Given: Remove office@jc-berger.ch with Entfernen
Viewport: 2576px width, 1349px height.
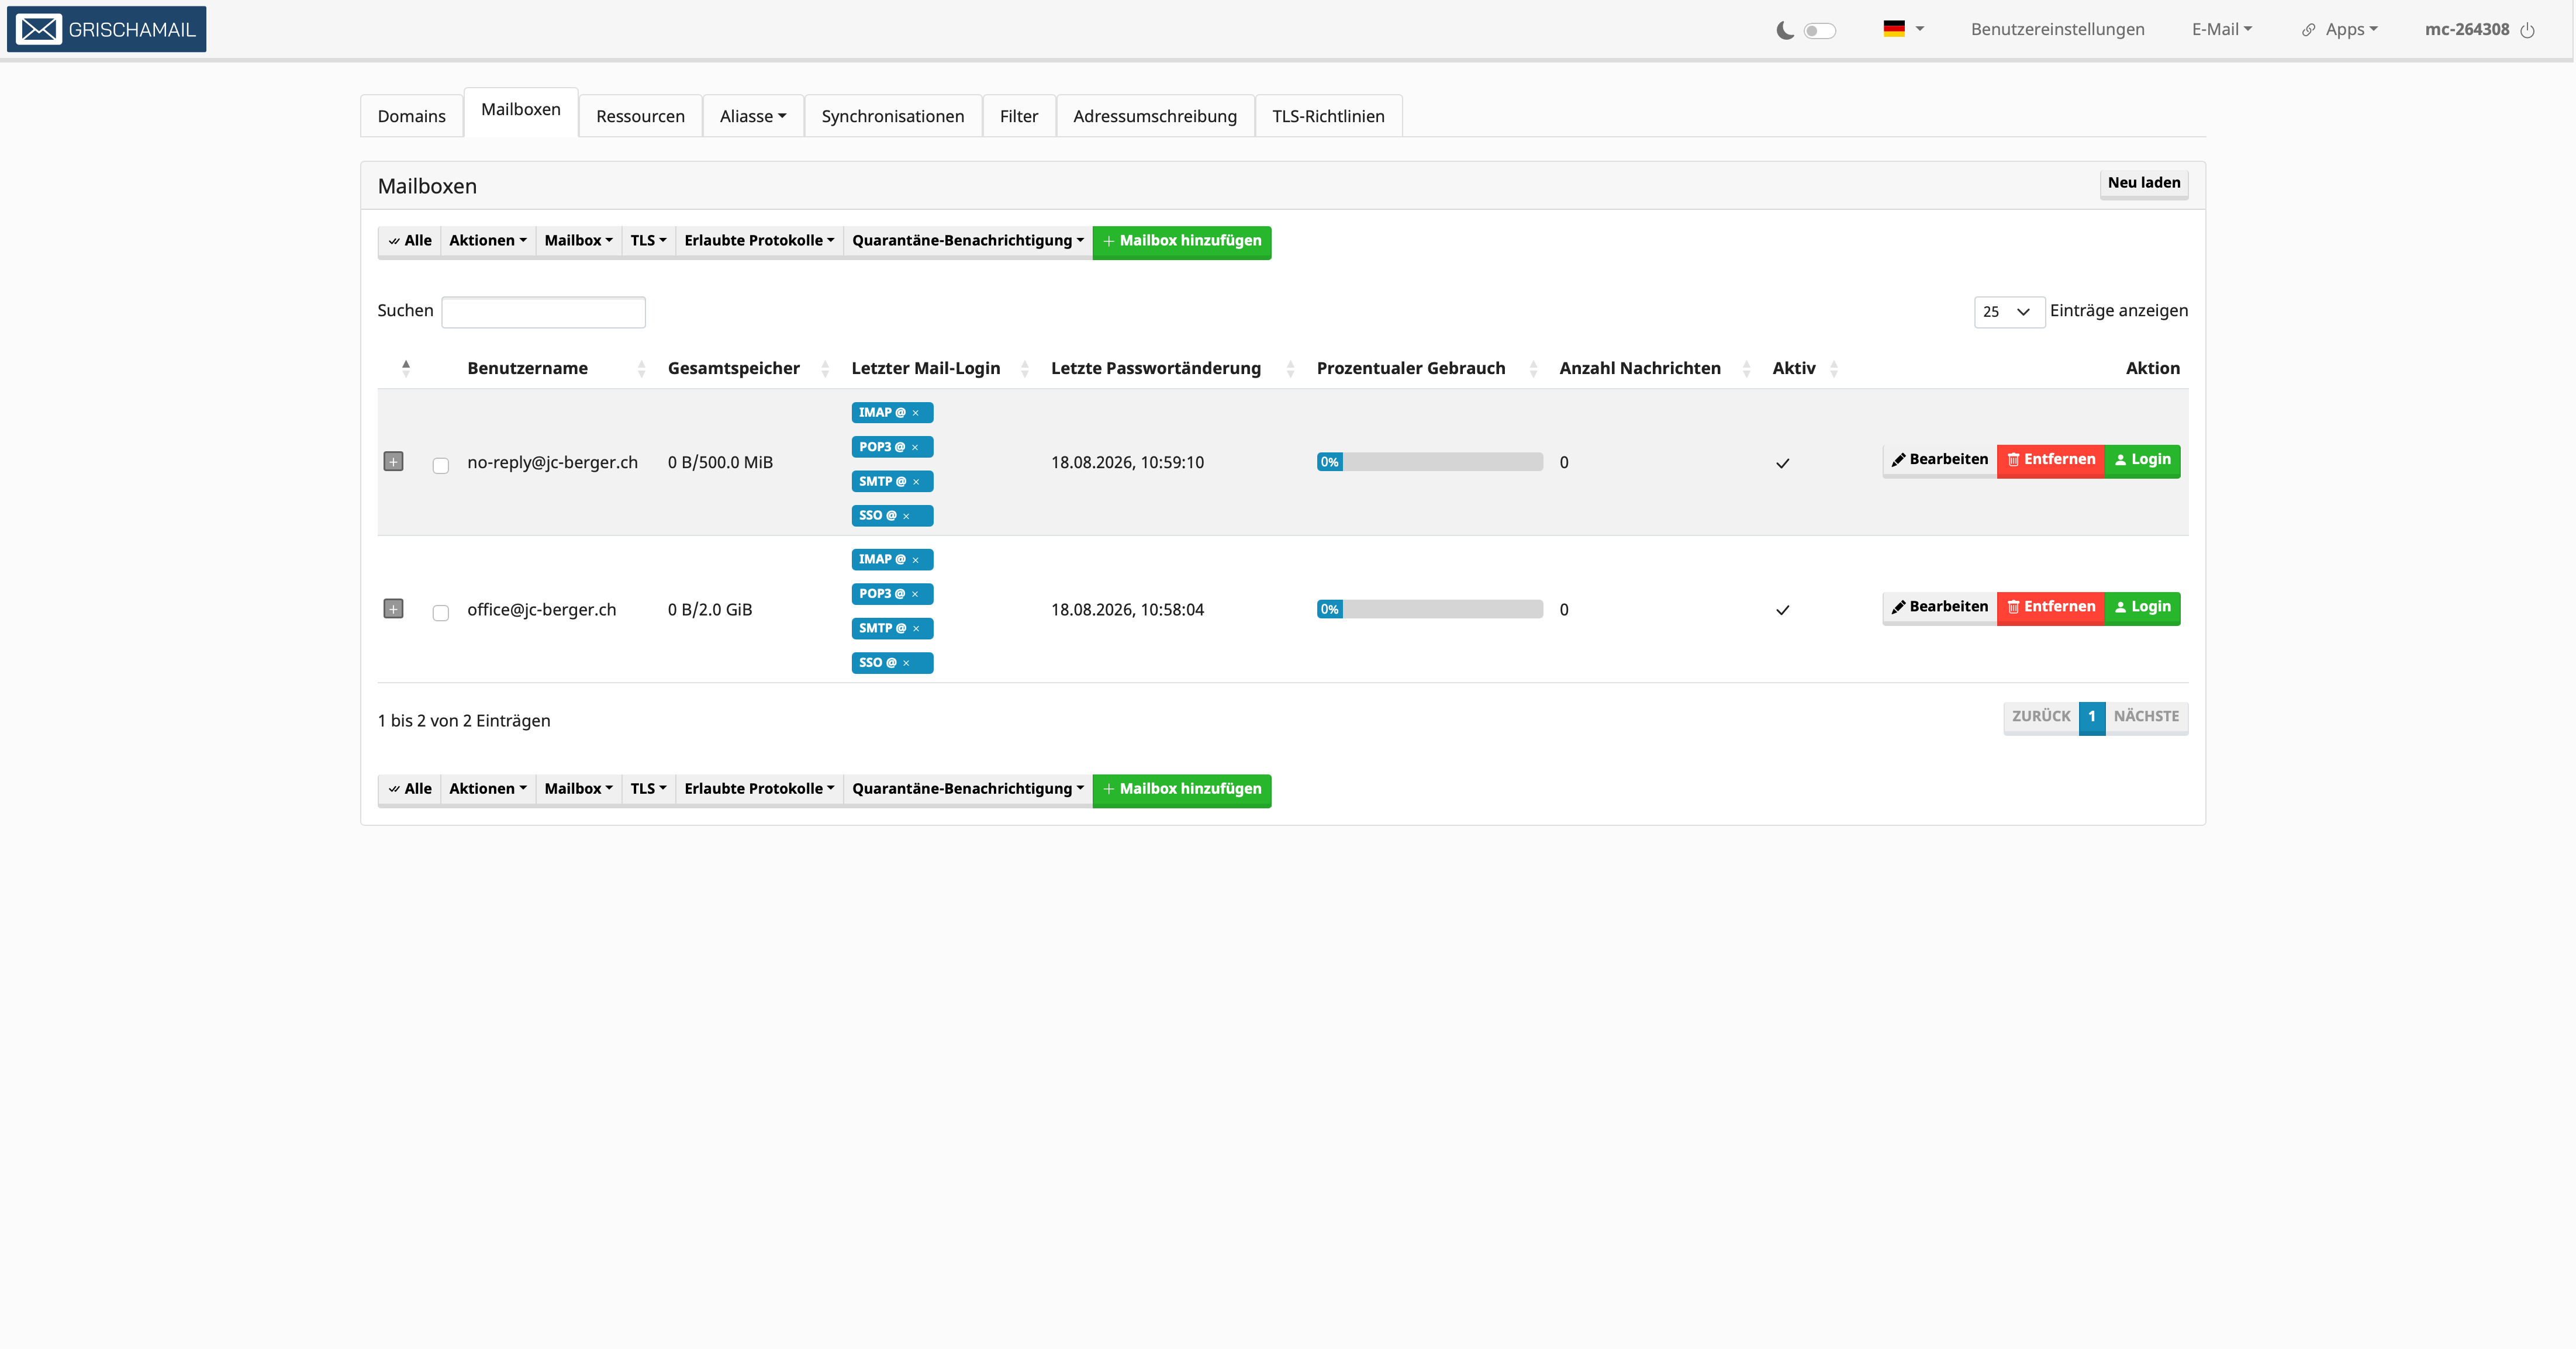Looking at the screenshot, I should (2051, 607).
